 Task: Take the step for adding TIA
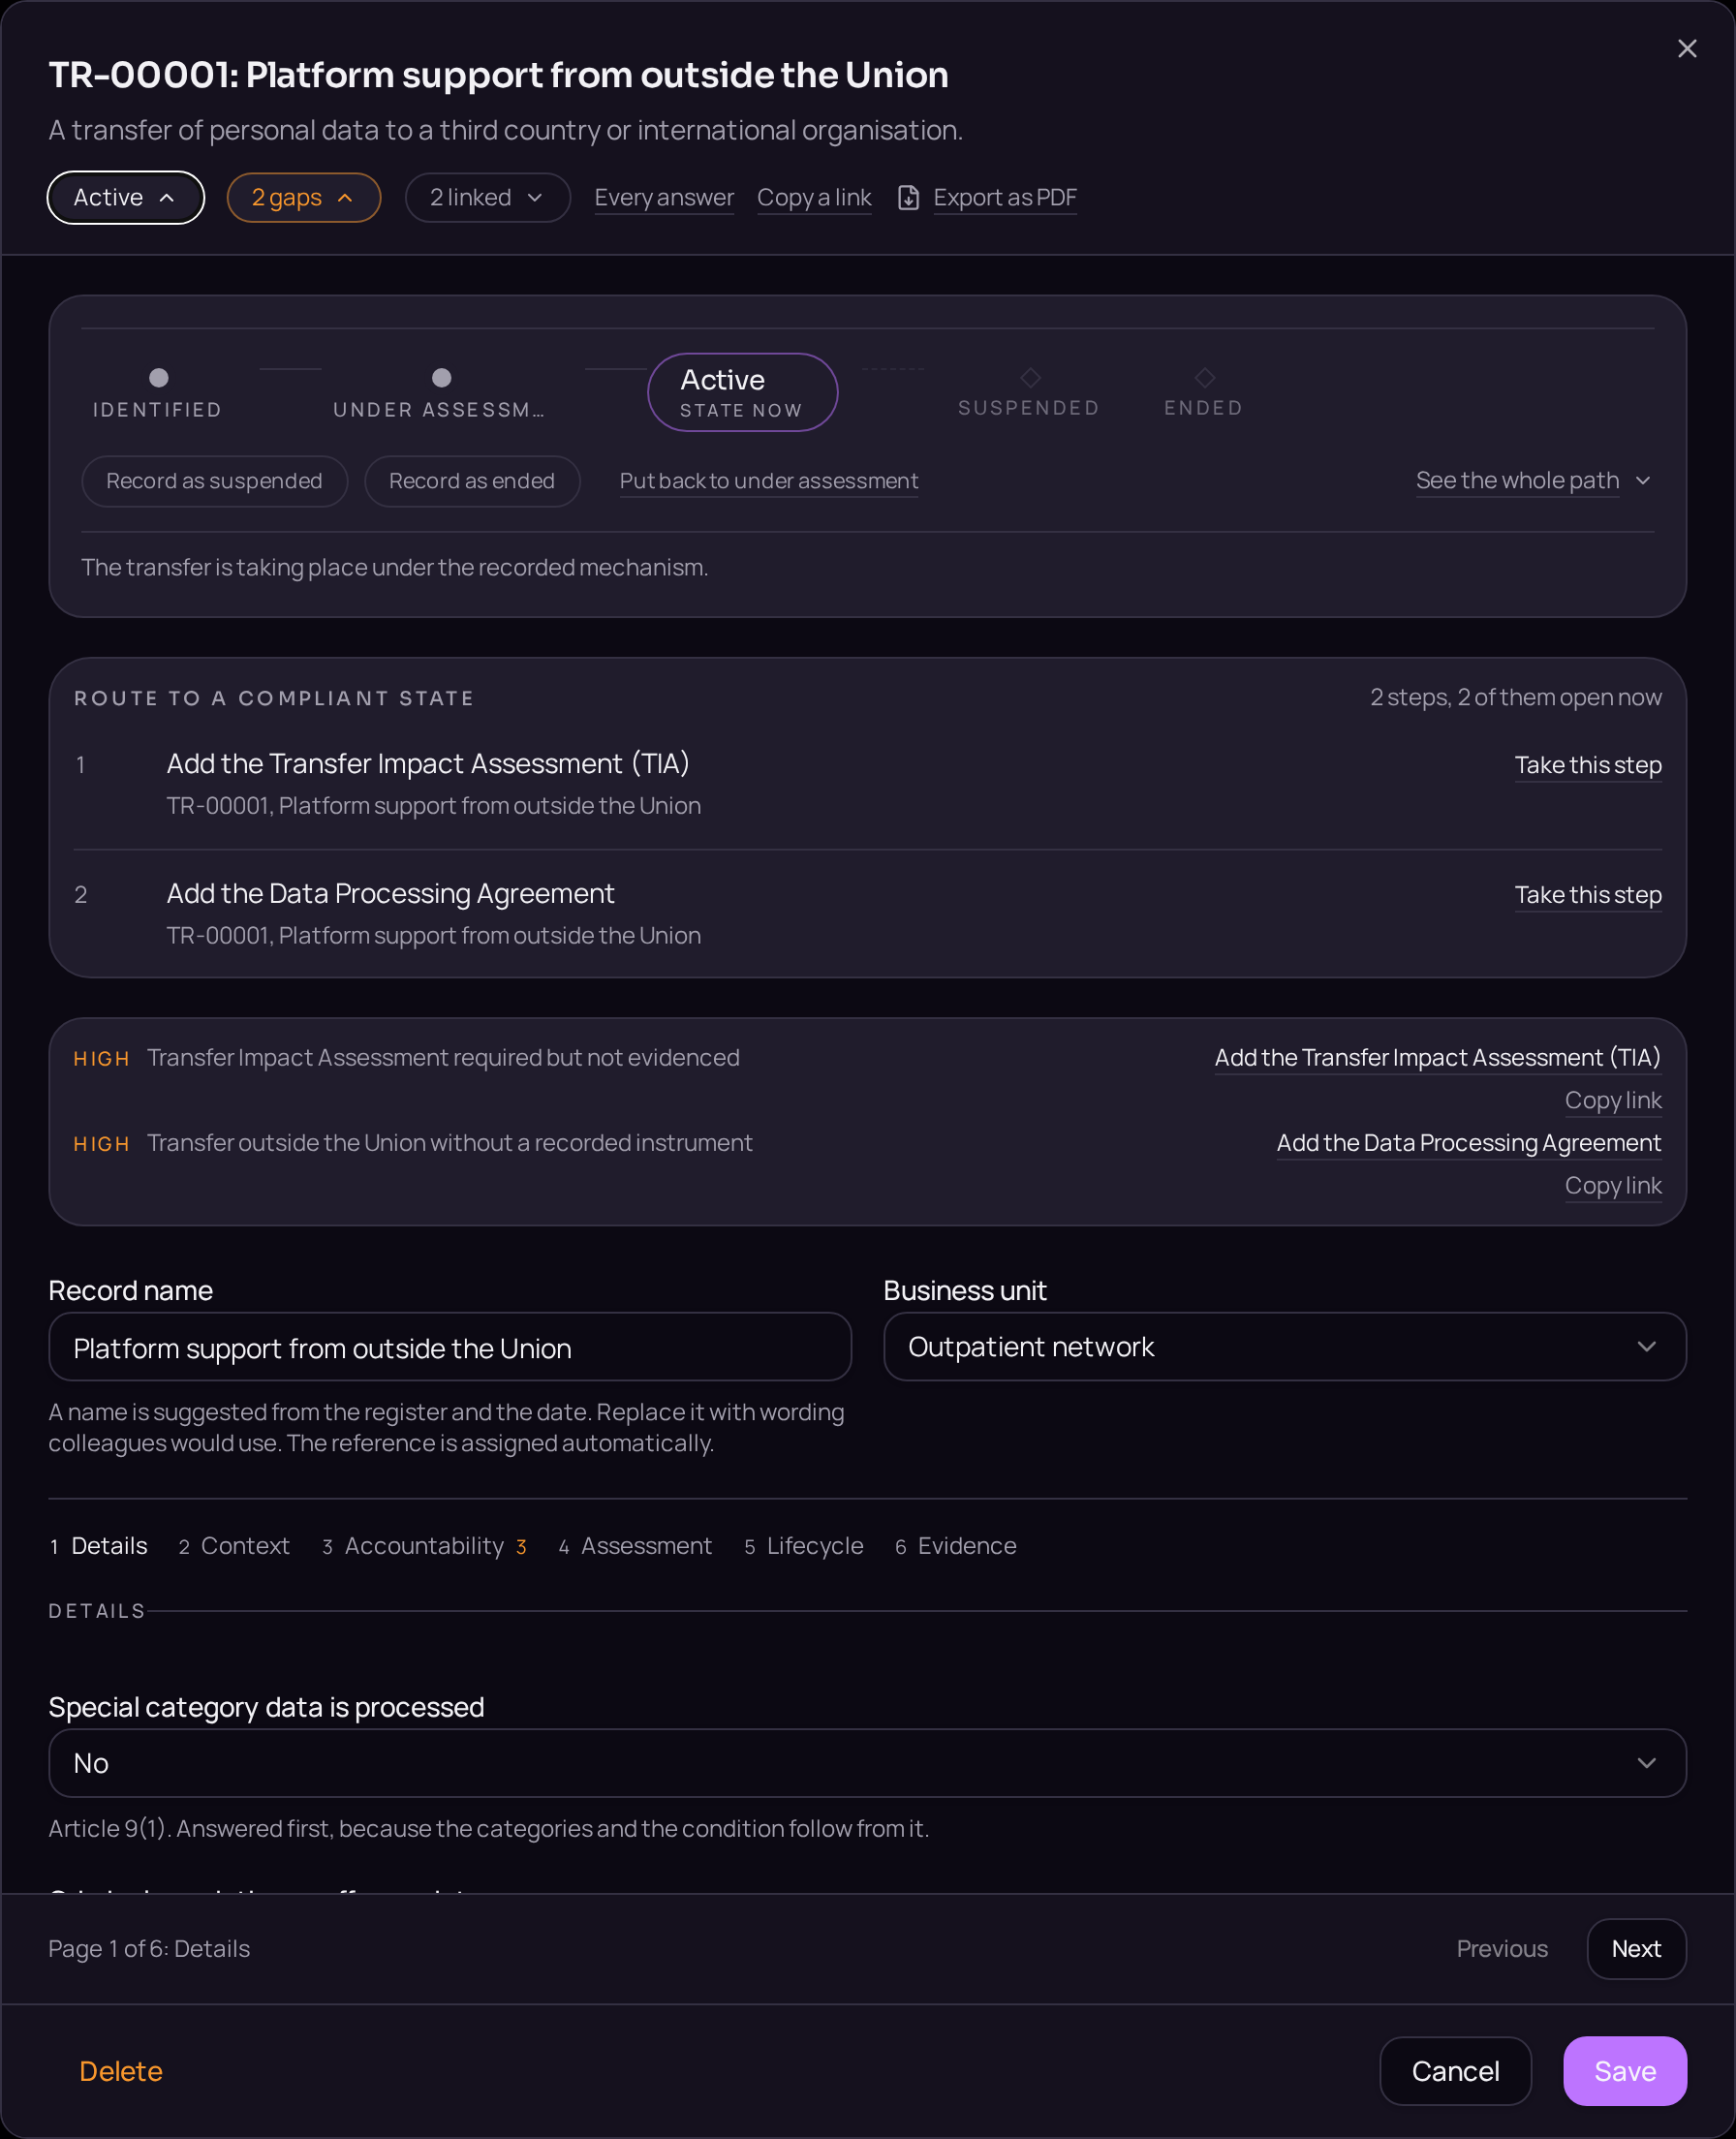(1588, 765)
